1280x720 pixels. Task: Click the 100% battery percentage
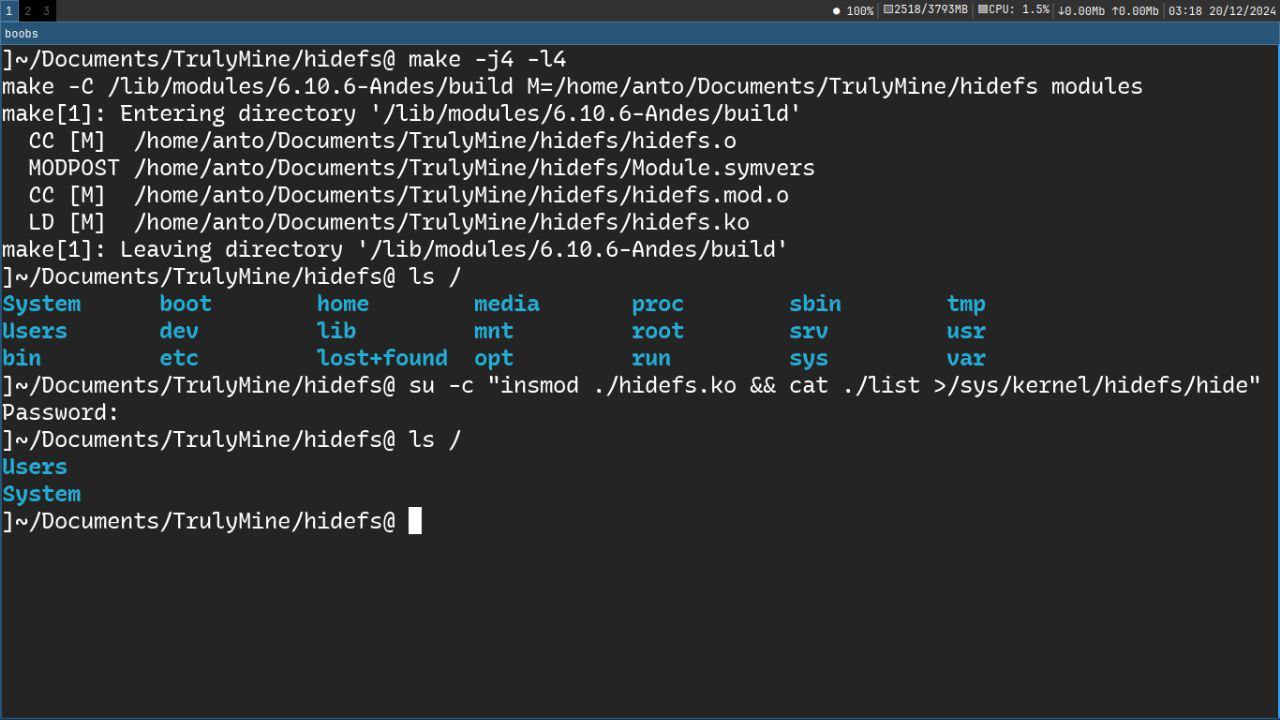coord(860,11)
